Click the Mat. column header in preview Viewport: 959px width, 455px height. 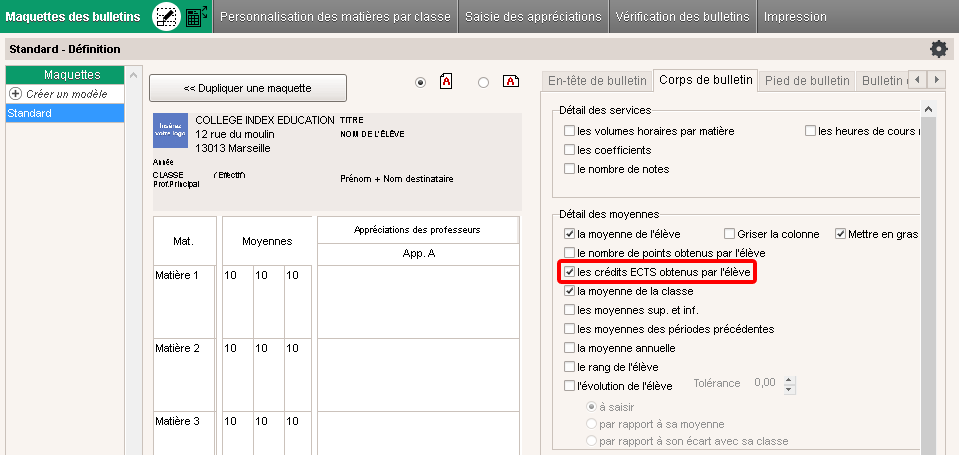tap(184, 241)
